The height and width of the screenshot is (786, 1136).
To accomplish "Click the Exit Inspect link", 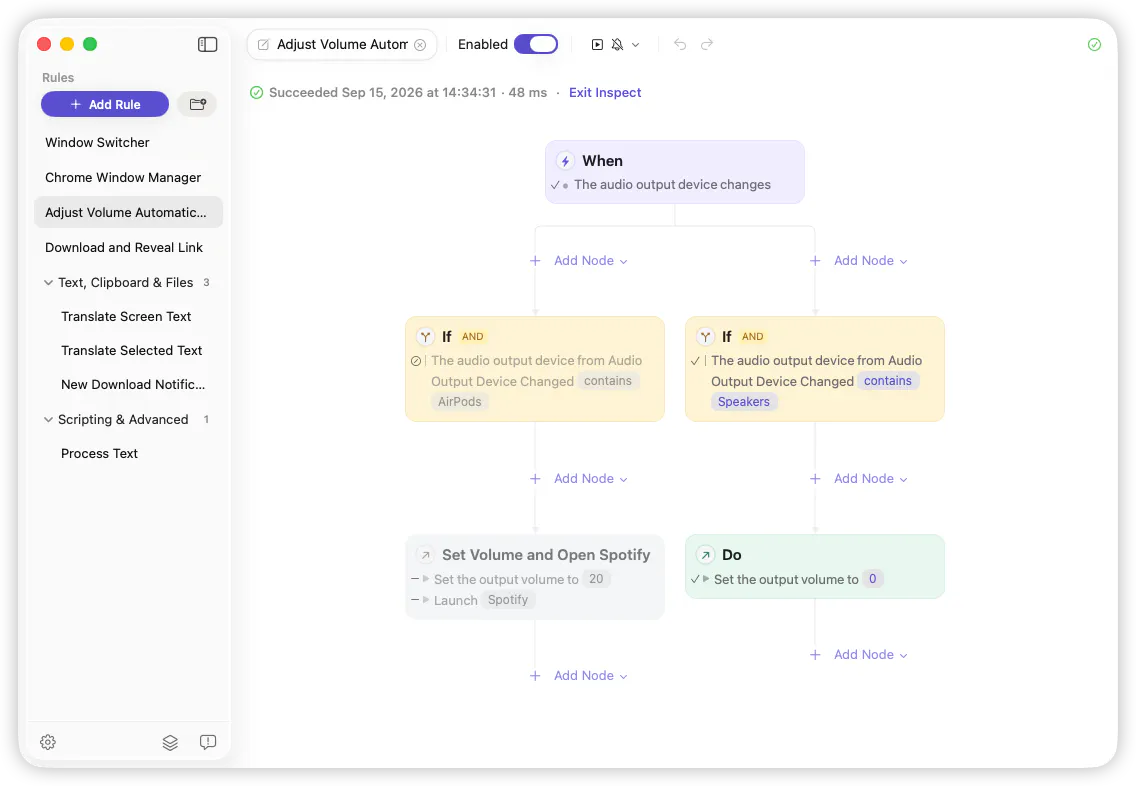I will pos(605,93).
